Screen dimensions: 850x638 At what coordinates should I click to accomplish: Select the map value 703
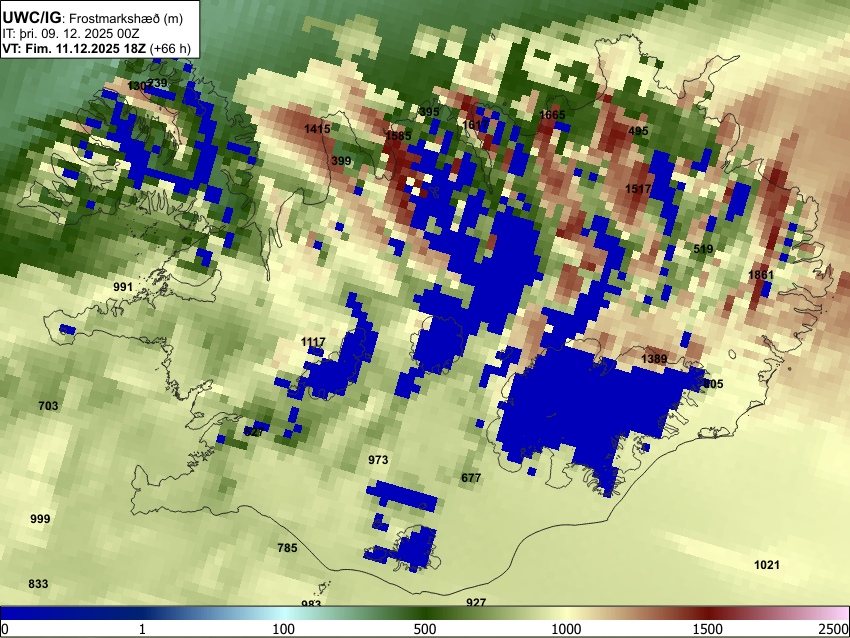48,406
